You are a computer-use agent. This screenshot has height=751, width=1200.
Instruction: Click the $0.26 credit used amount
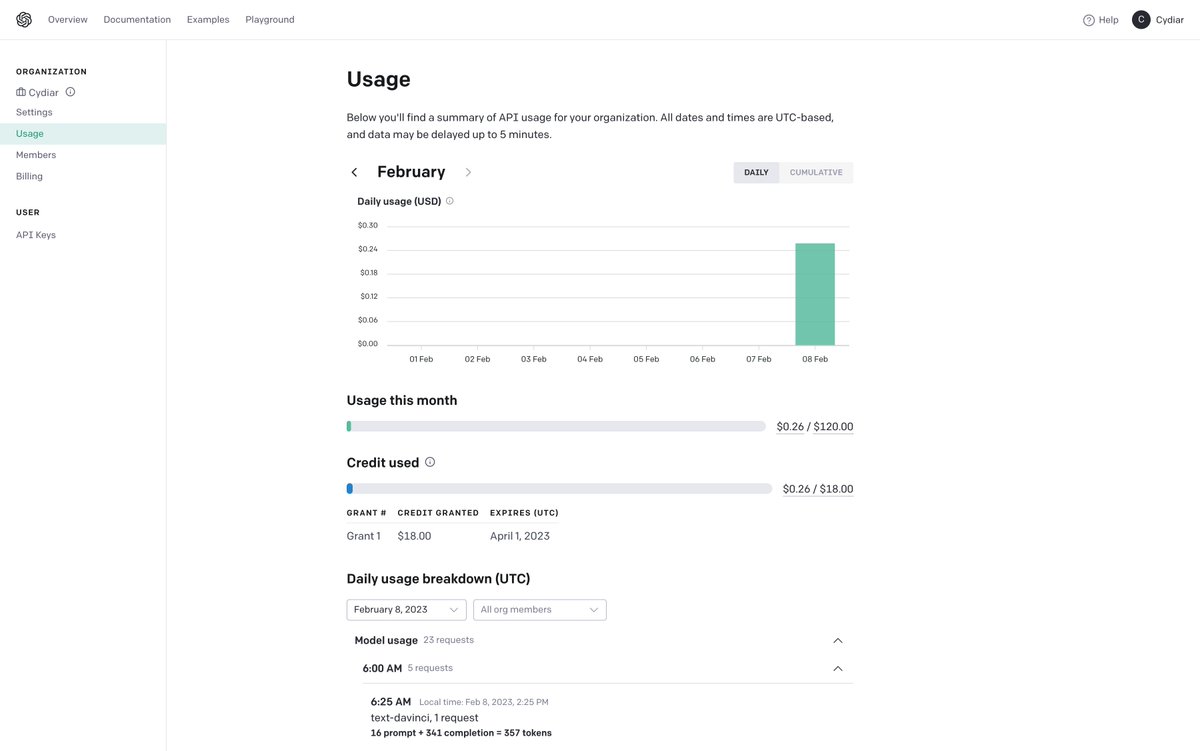[796, 489]
